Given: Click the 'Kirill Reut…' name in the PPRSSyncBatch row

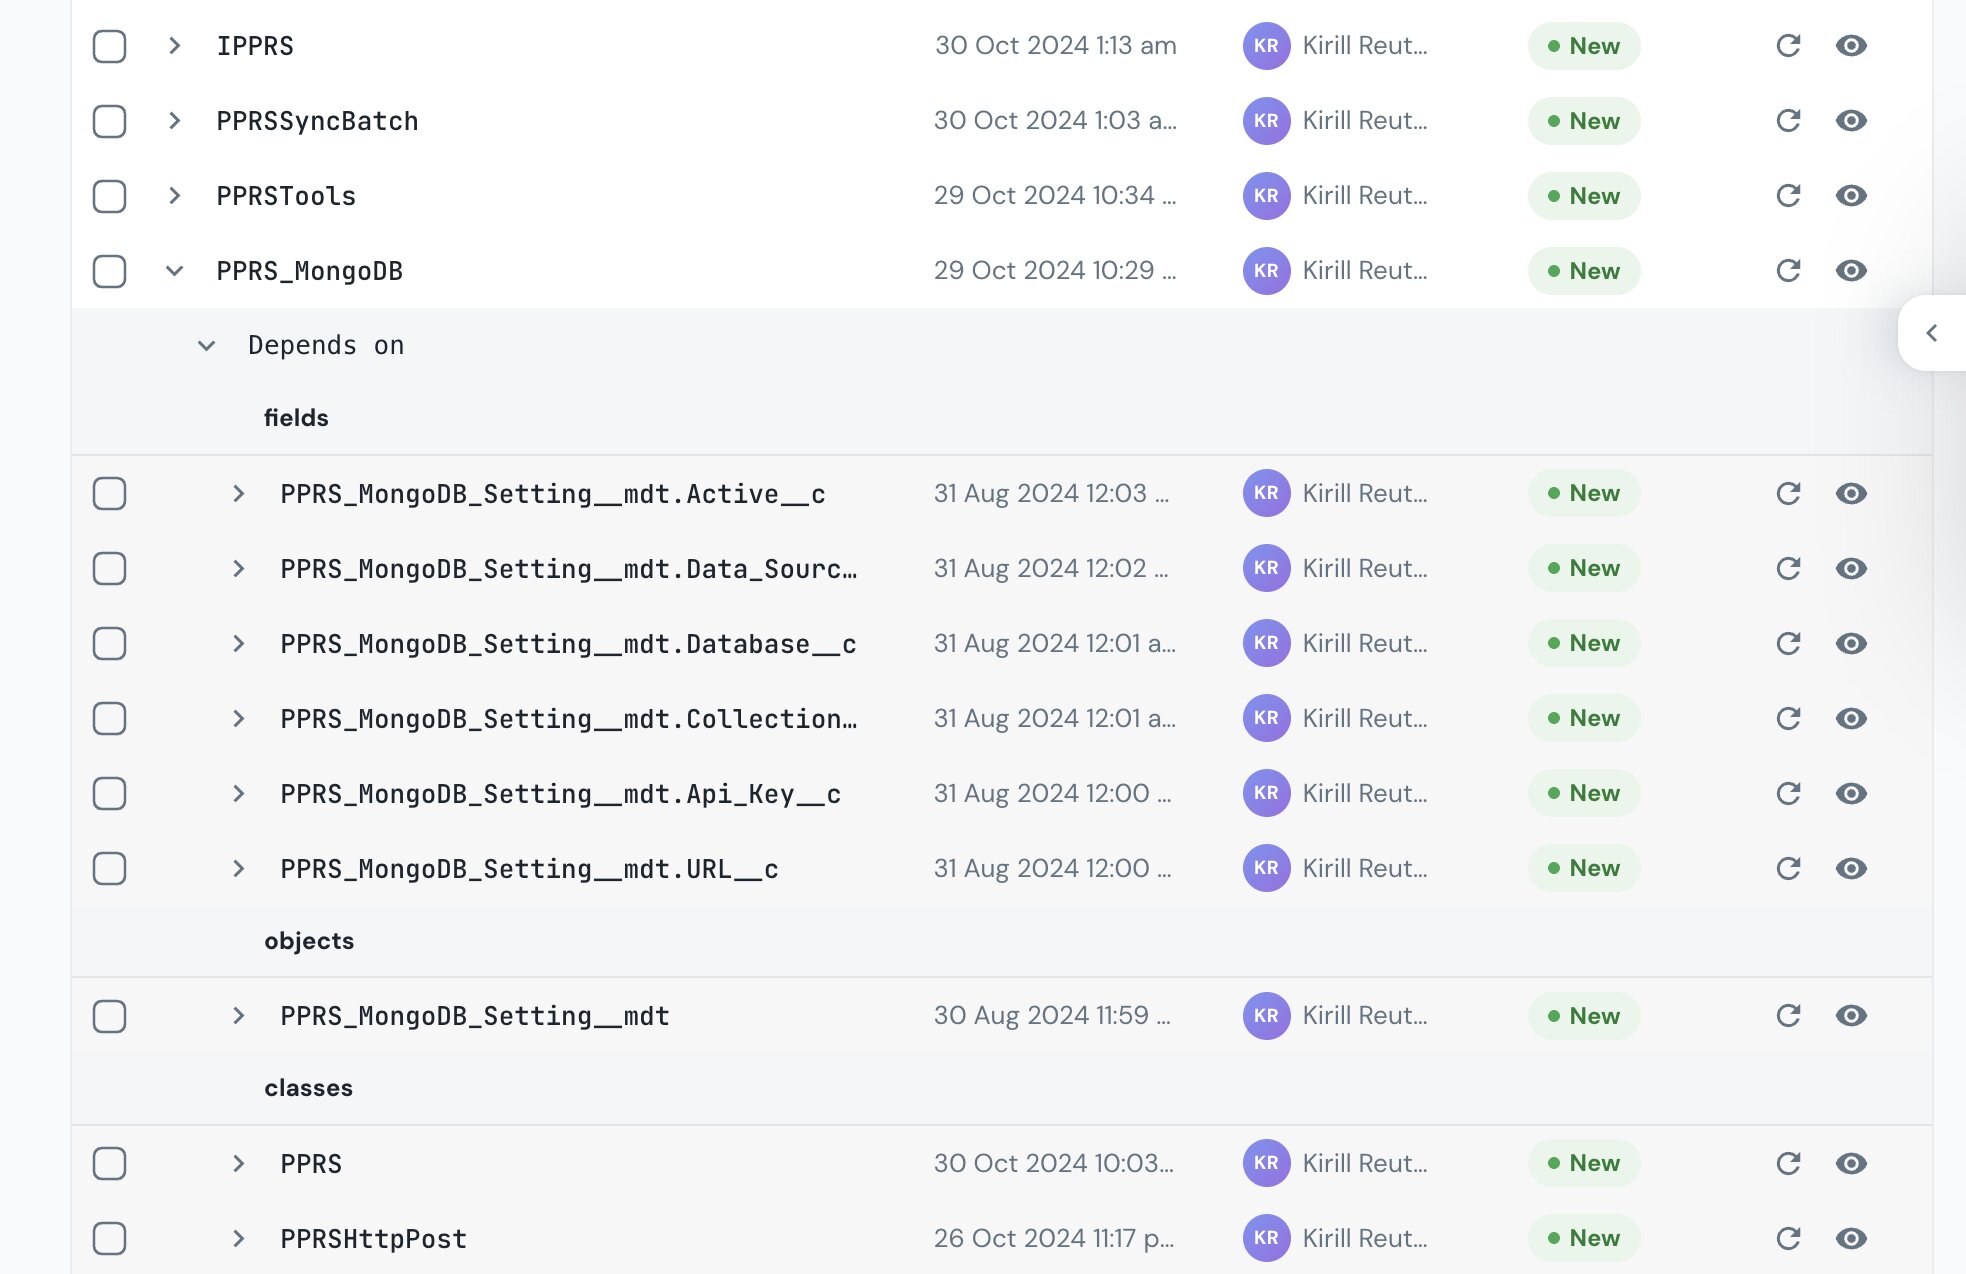Looking at the screenshot, I should coord(1365,121).
